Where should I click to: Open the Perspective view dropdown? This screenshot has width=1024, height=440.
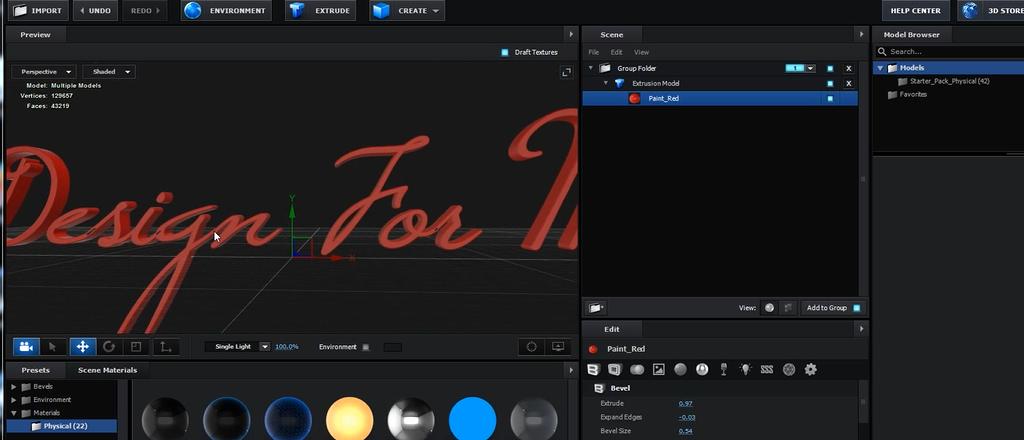44,72
